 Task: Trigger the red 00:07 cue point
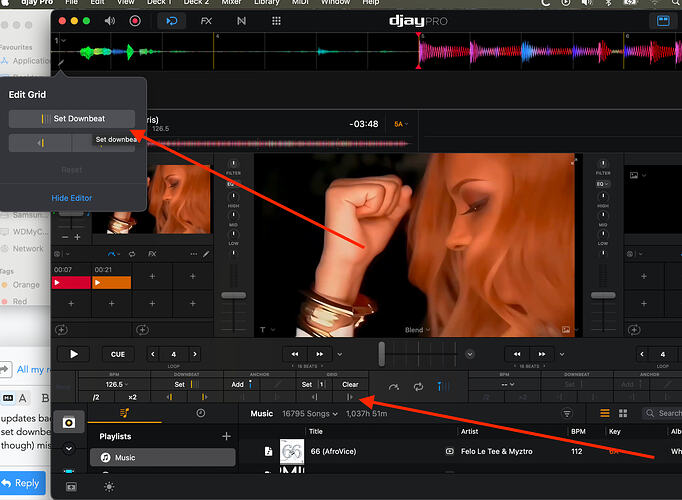point(71,283)
